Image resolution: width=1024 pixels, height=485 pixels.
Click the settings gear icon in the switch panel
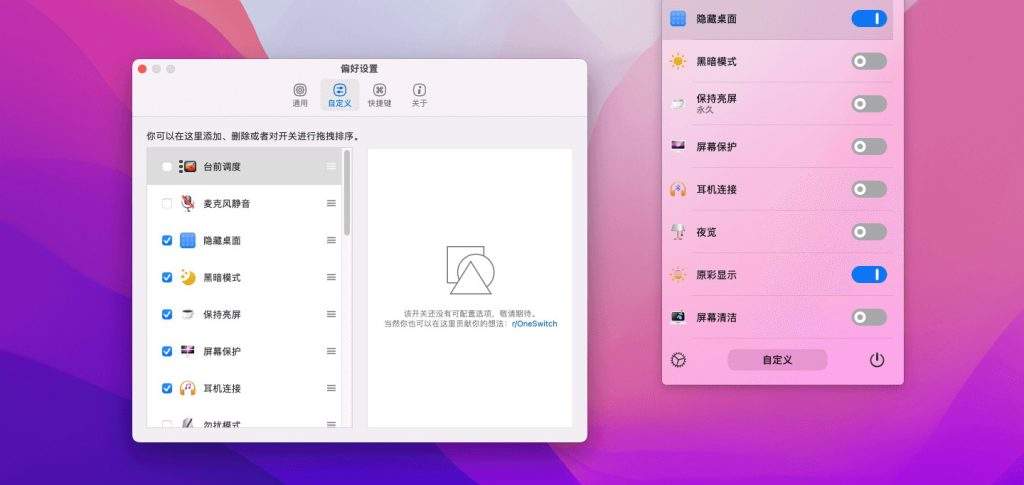[x=679, y=360]
